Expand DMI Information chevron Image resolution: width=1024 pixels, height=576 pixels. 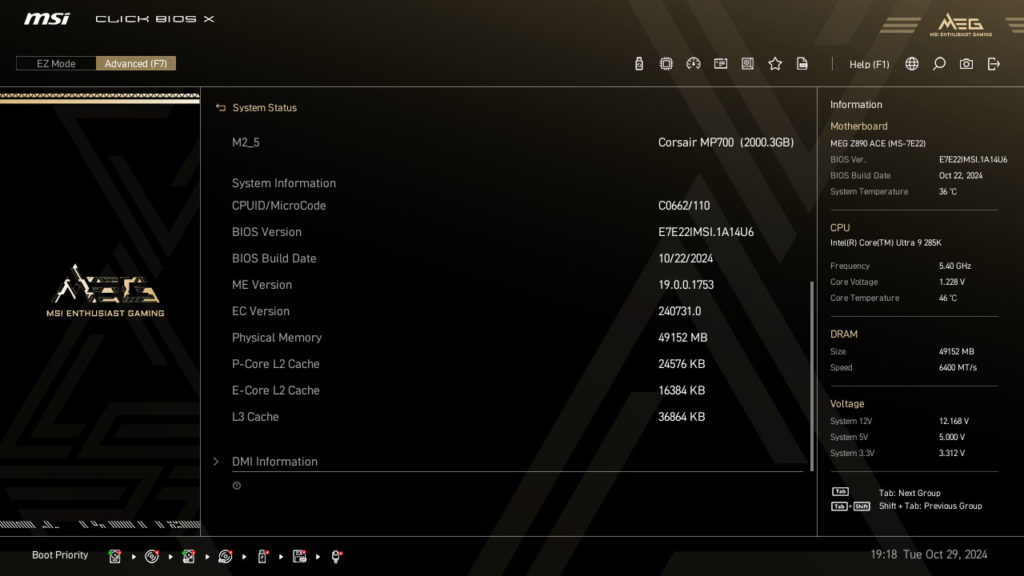tap(216, 461)
